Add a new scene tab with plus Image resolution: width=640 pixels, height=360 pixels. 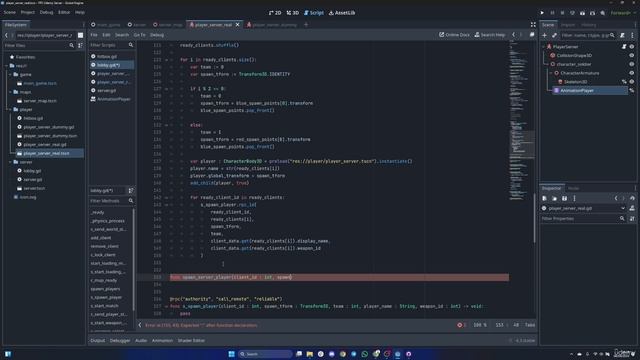pos(306,25)
